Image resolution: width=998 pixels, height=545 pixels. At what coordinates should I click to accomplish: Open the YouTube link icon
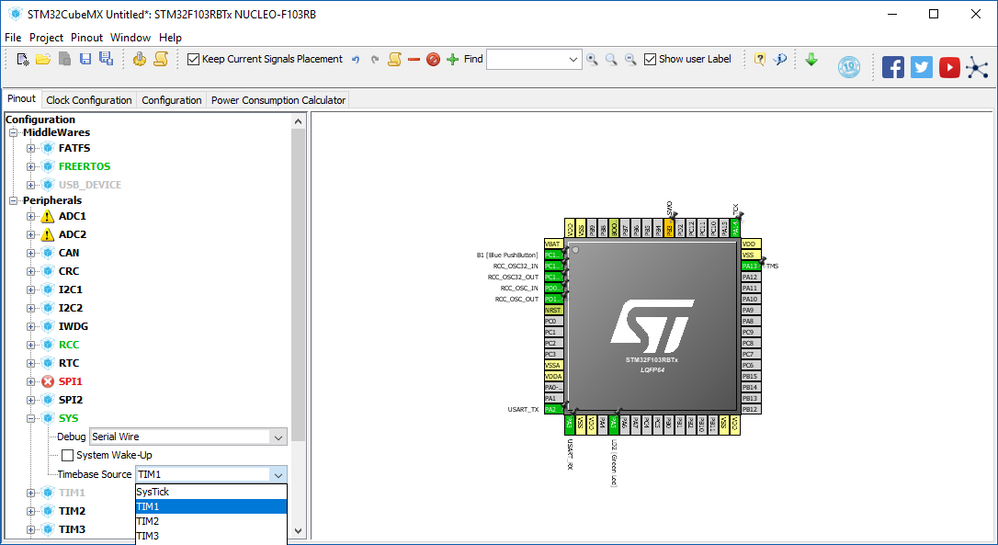click(949, 67)
